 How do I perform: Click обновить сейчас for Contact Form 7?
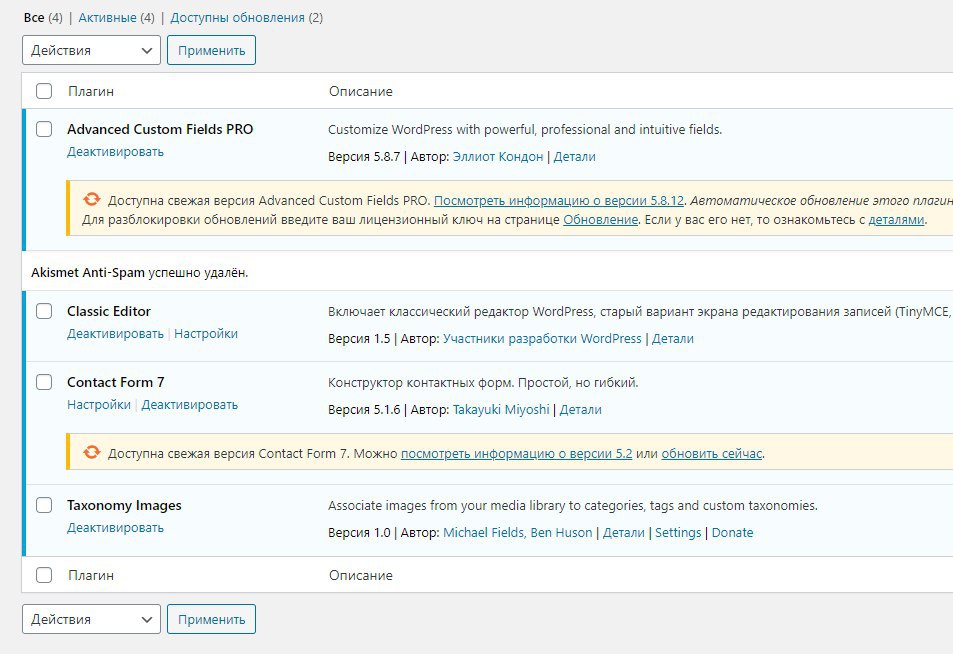pyautogui.click(x=712, y=453)
